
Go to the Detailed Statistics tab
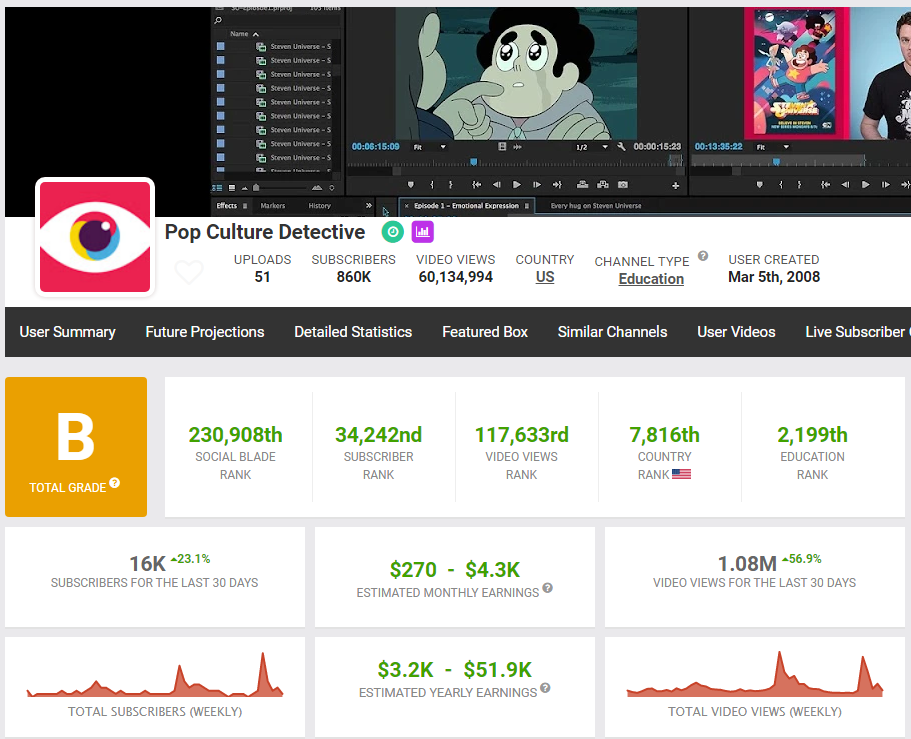coord(353,332)
